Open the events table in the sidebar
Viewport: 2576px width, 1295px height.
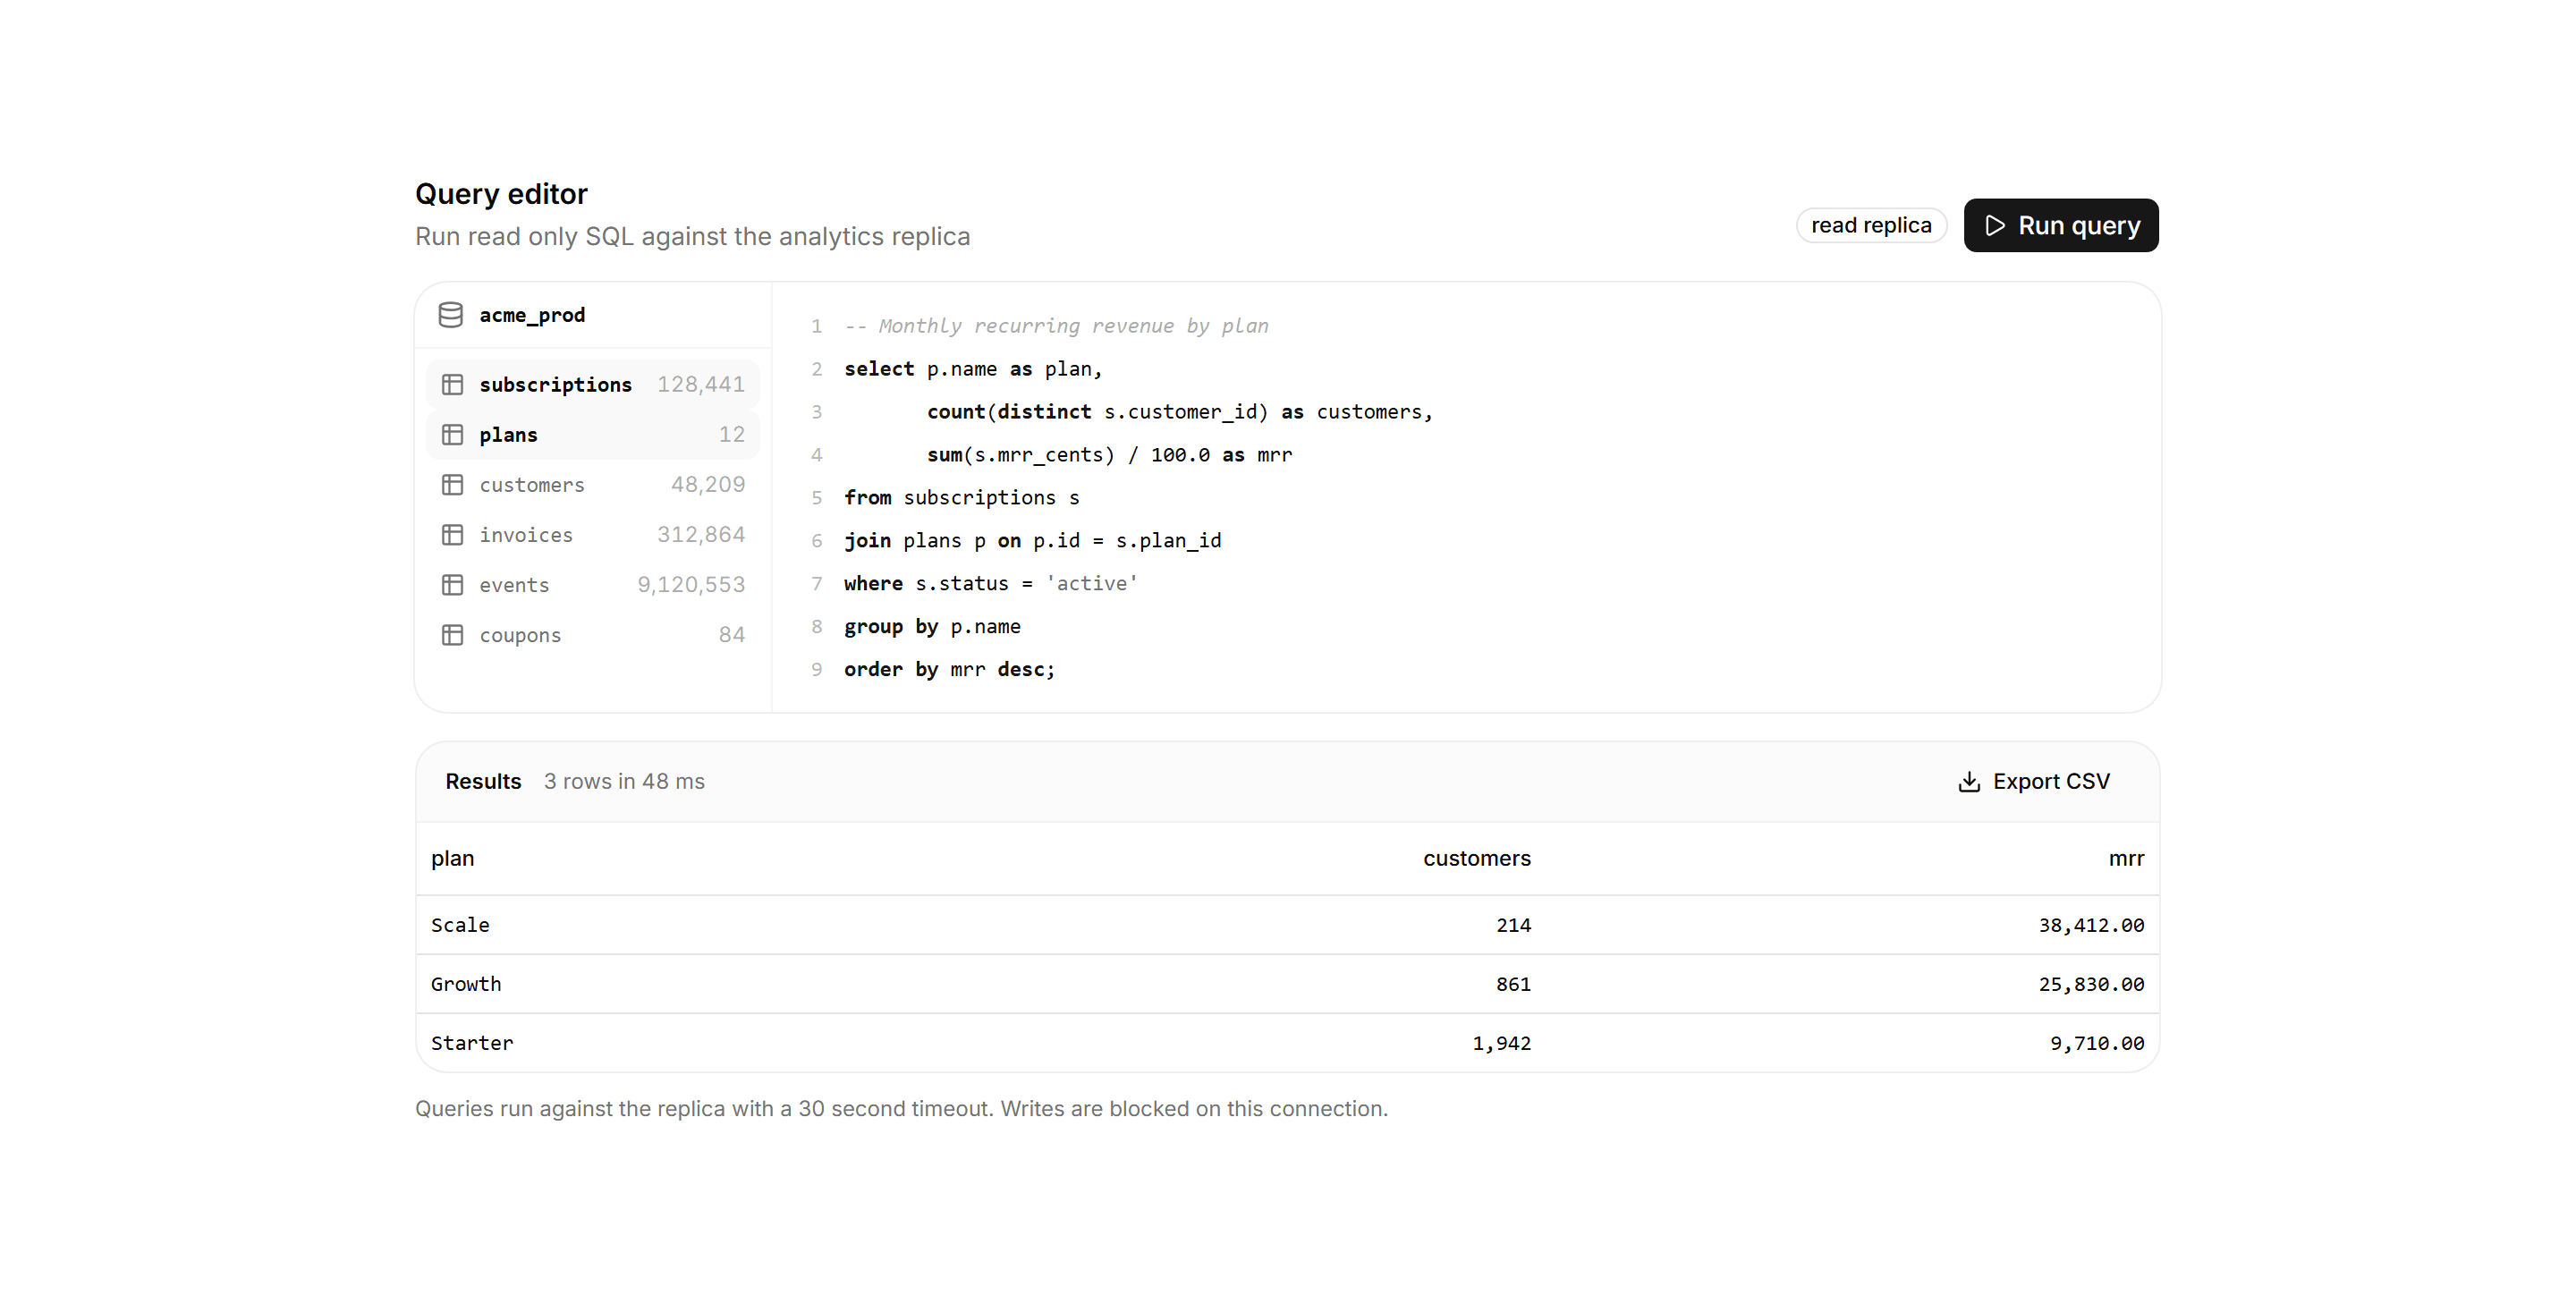pos(593,585)
